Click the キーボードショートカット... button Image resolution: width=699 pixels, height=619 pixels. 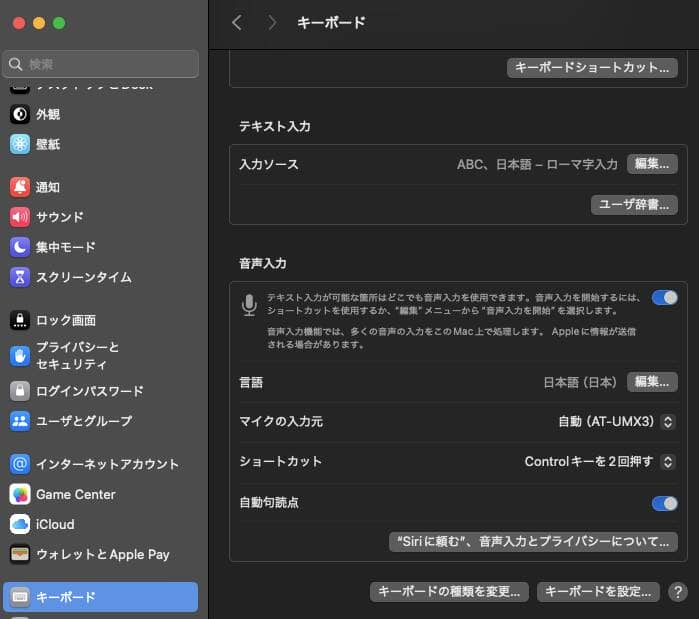[591, 68]
